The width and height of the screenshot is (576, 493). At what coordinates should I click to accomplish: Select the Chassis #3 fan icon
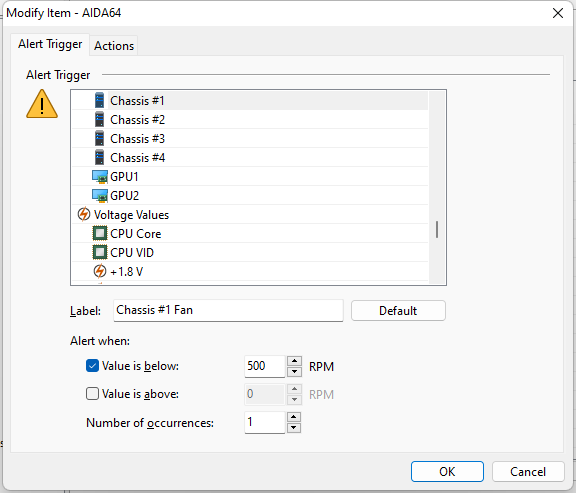99,138
